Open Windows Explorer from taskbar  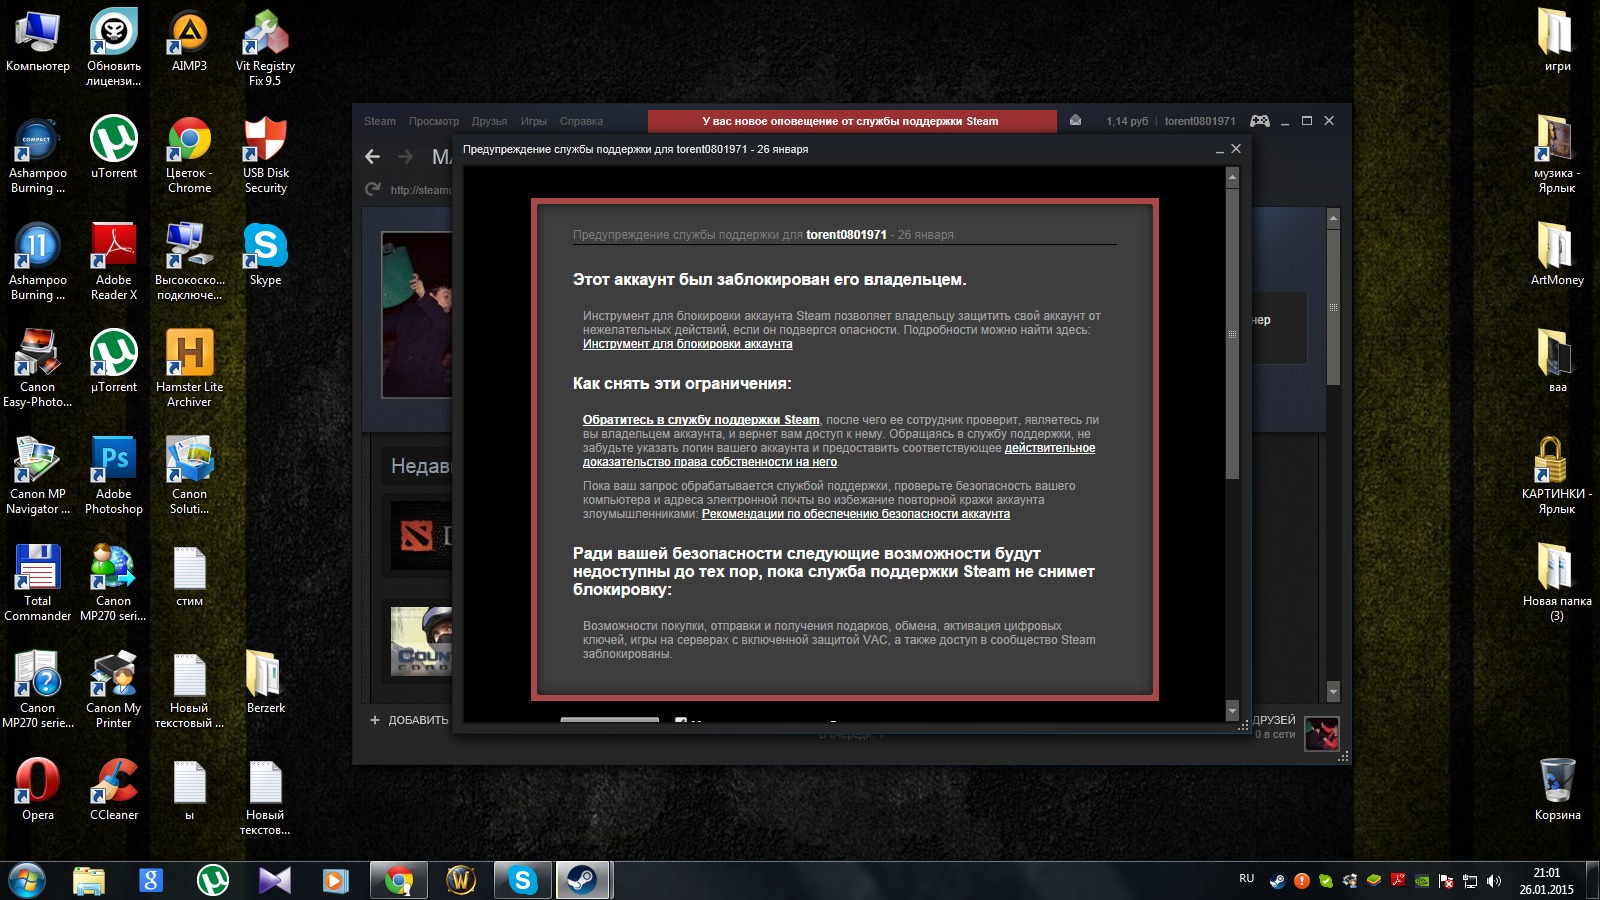[x=89, y=881]
